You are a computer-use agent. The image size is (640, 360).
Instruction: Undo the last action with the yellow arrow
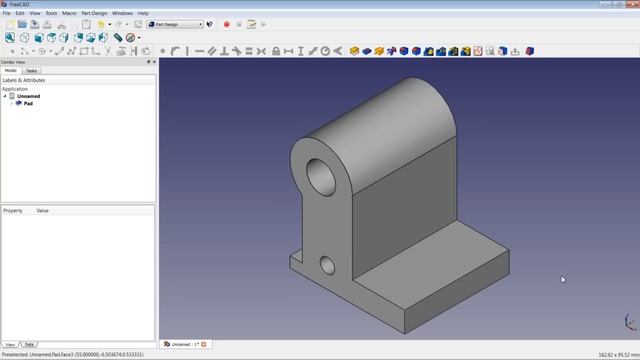click(x=101, y=24)
